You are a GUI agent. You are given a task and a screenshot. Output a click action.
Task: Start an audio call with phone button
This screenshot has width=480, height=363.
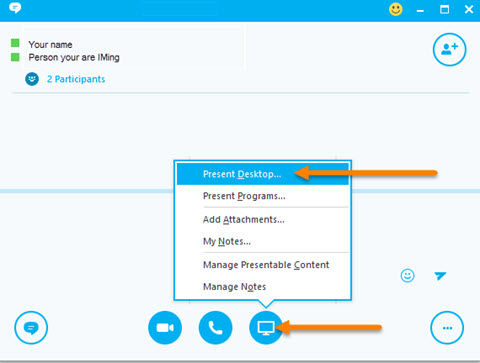pos(215,328)
